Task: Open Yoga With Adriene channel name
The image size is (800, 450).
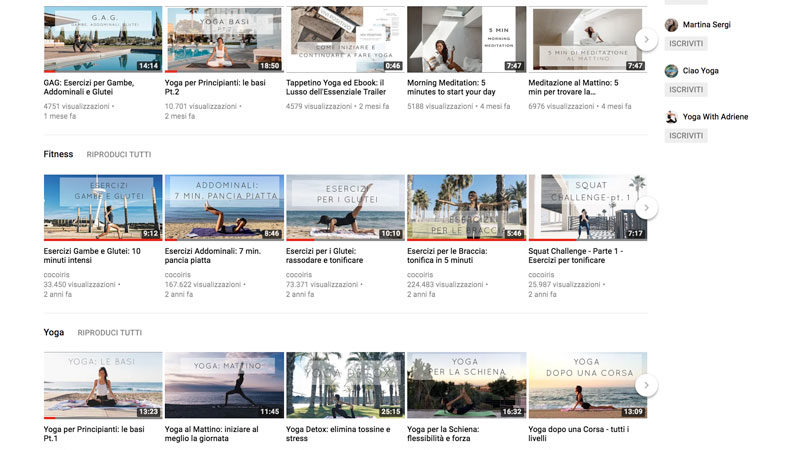Action: pos(715,117)
